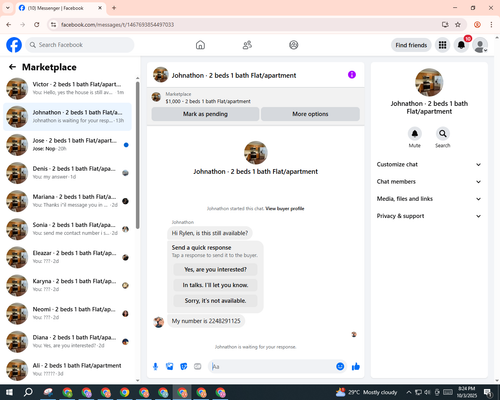Open Mariana conversation in the list
The width and height of the screenshot is (500, 400).
tap(67, 201)
